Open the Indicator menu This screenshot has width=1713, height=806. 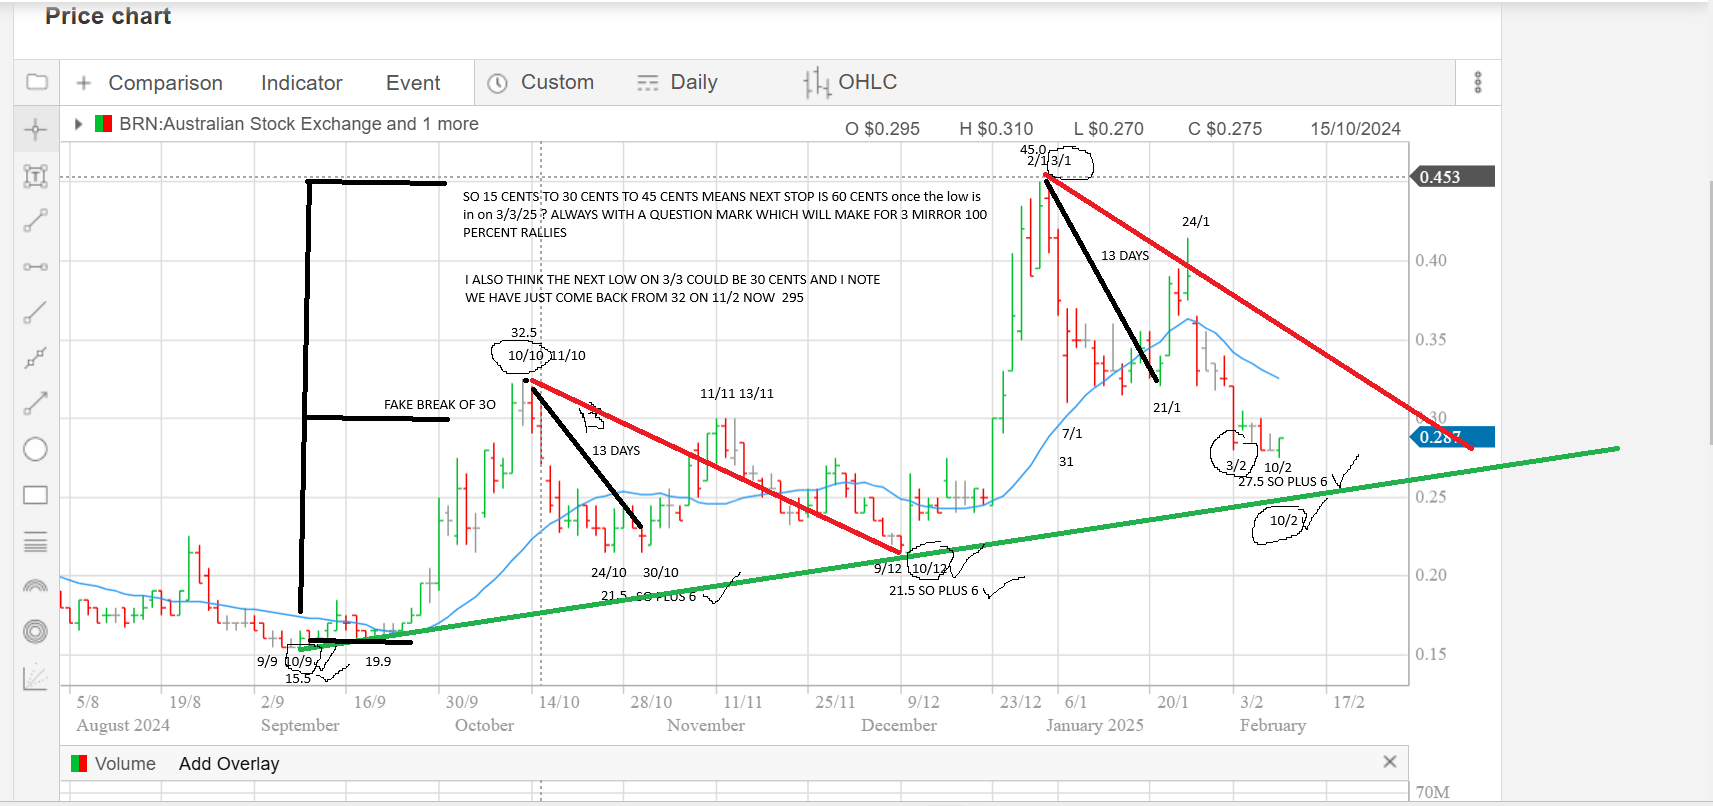(302, 83)
